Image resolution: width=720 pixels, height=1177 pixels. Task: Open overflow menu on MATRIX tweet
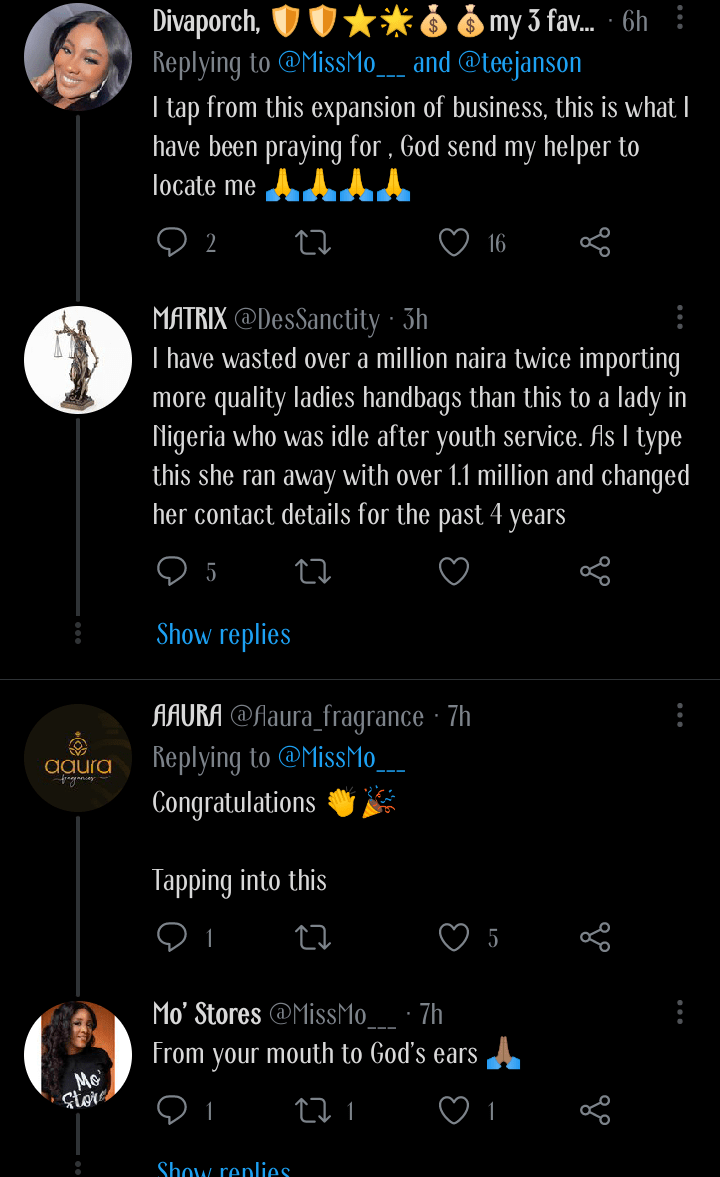pos(680,318)
